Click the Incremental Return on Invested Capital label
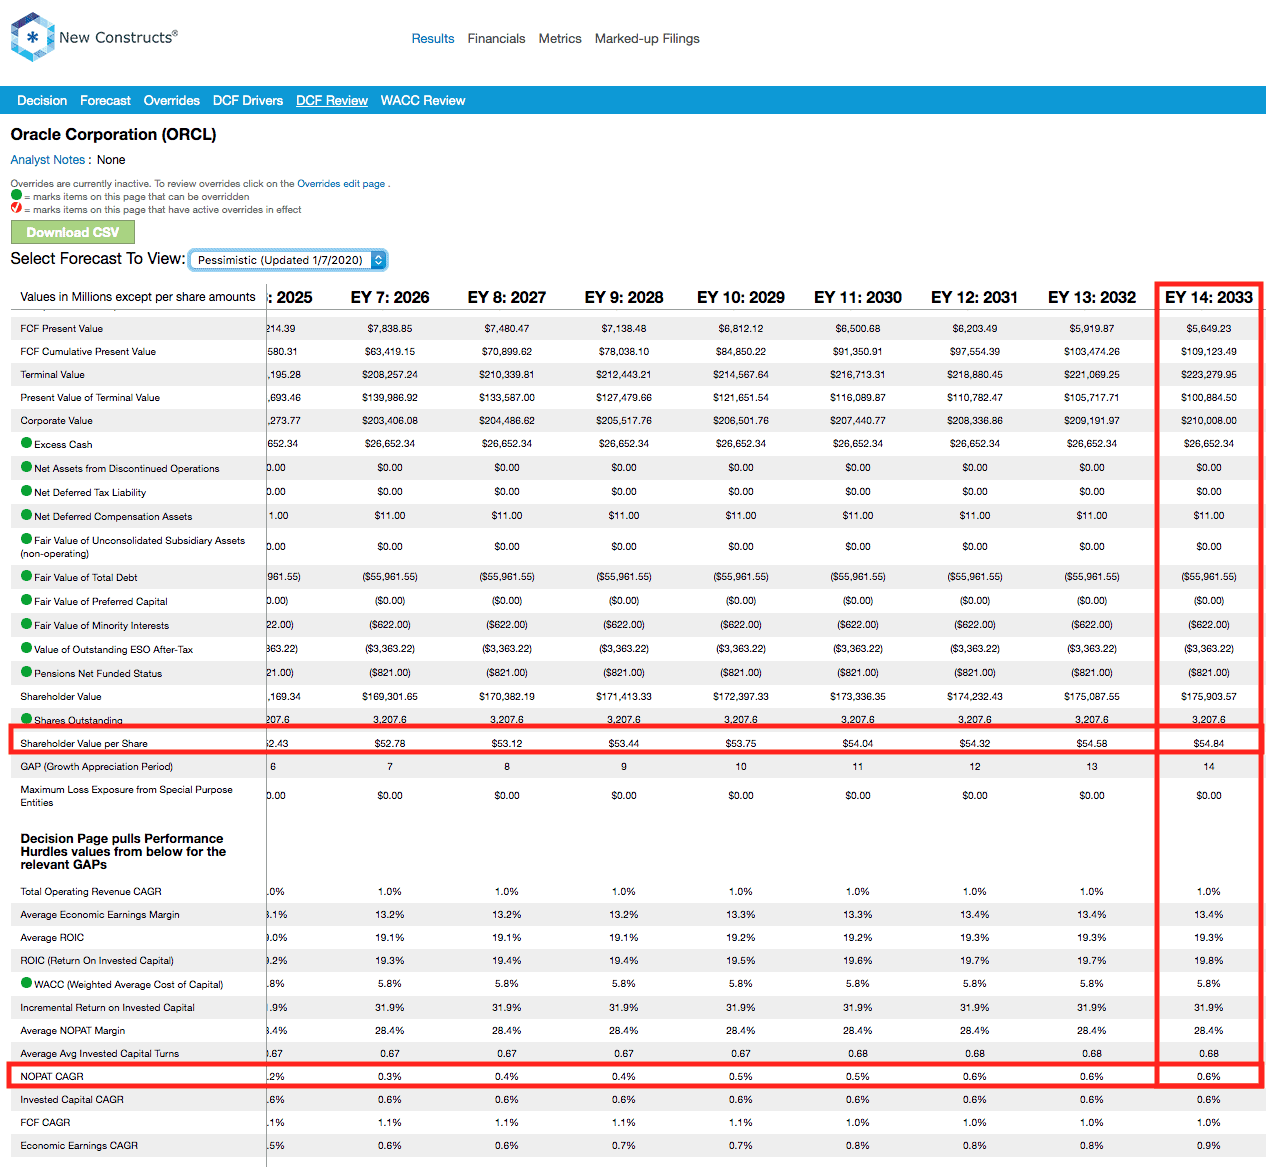This screenshot has height=1167, width=1266. tap(107, 1007)
